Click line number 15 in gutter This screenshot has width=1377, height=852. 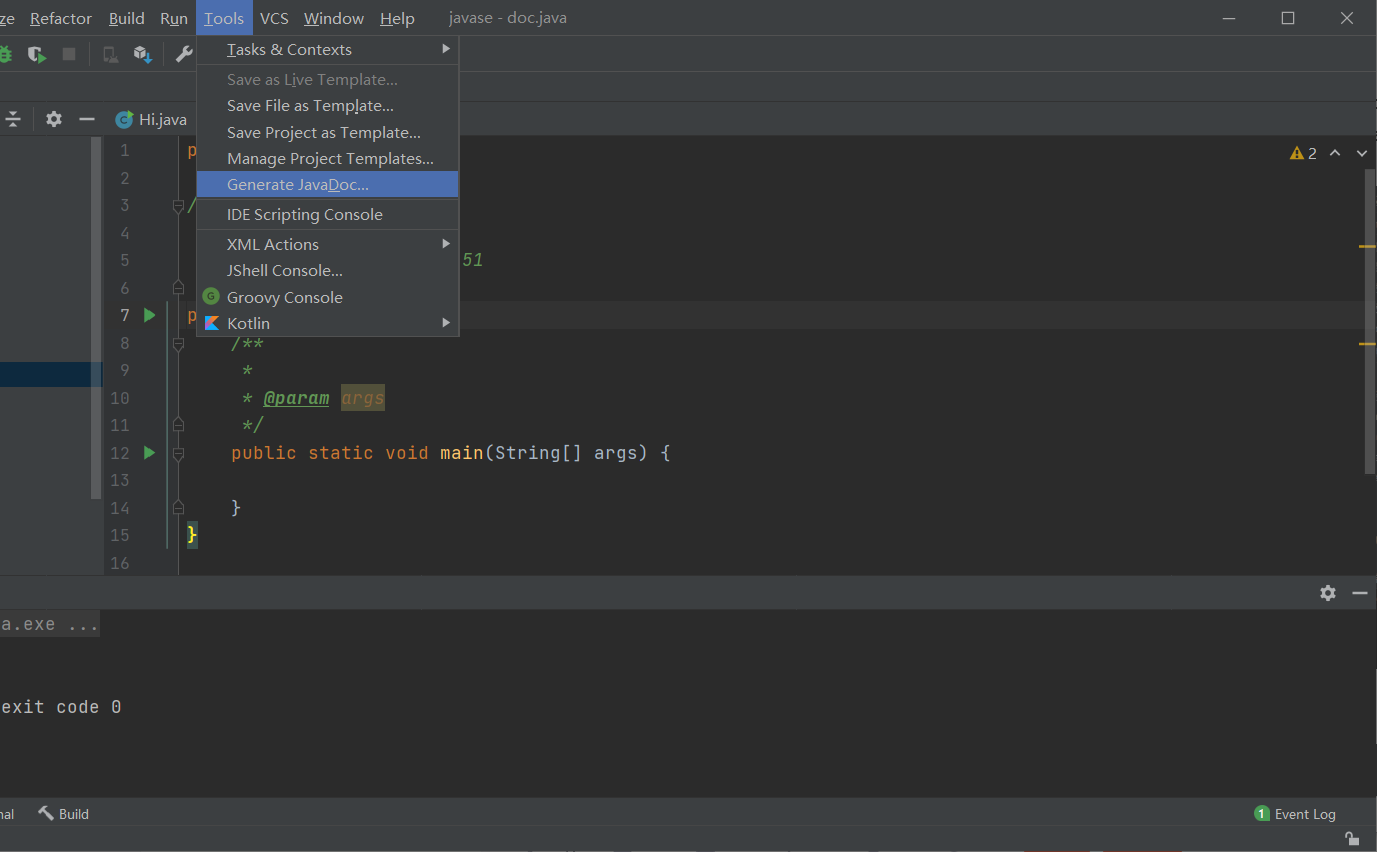[x=120, y=535]
